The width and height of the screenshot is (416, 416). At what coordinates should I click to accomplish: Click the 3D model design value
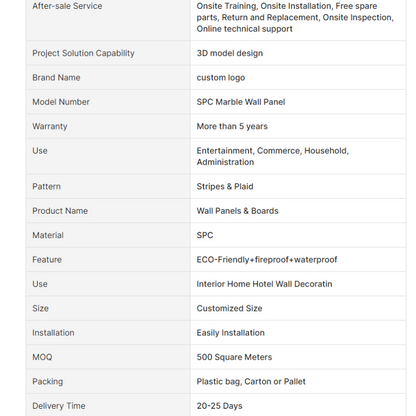[230, 53]
